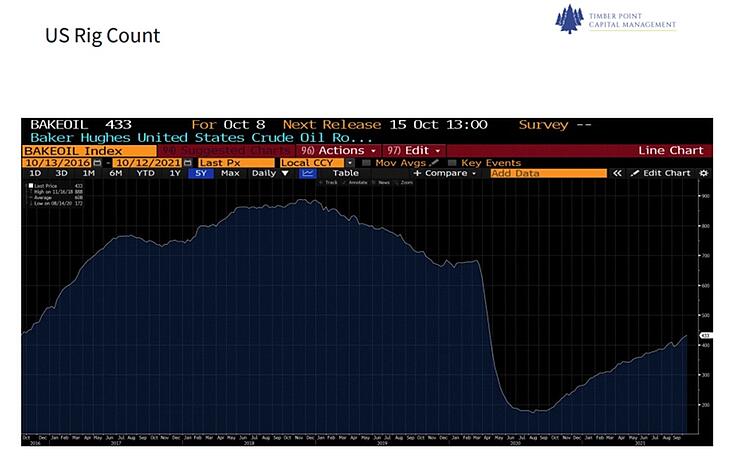Click the end date field 10/12/2021
Viewport: 737px width, 475px height.
[148, 163]
